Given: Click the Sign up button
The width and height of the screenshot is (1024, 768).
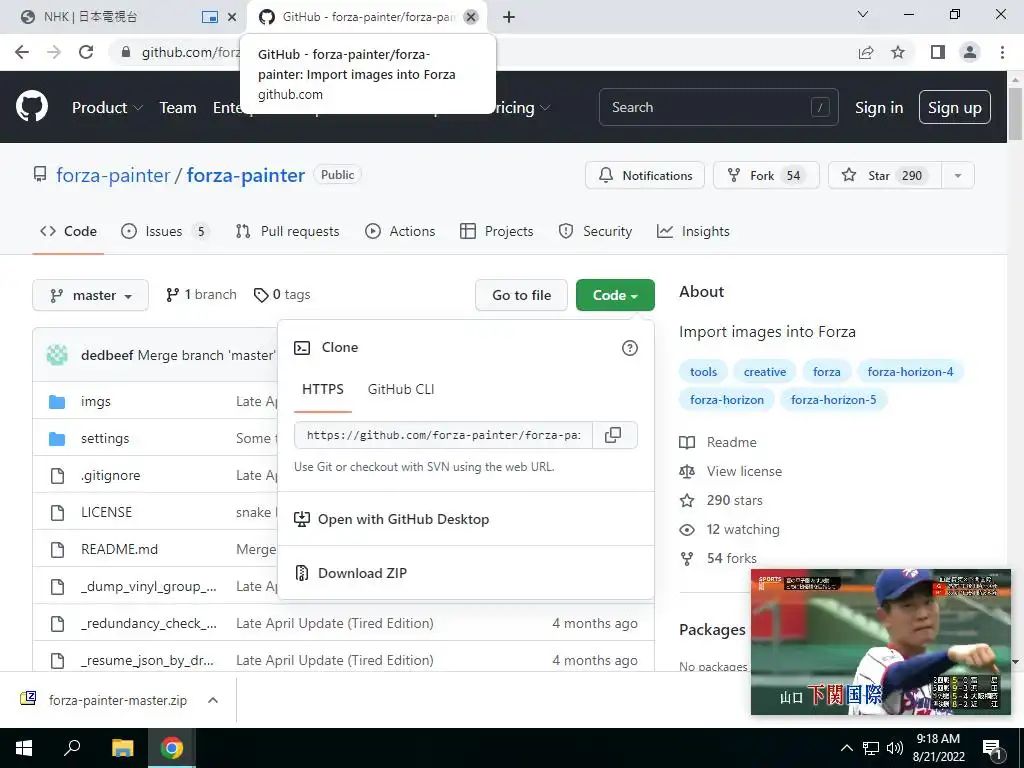Looking at the screenshot, I should pos(955,108).
